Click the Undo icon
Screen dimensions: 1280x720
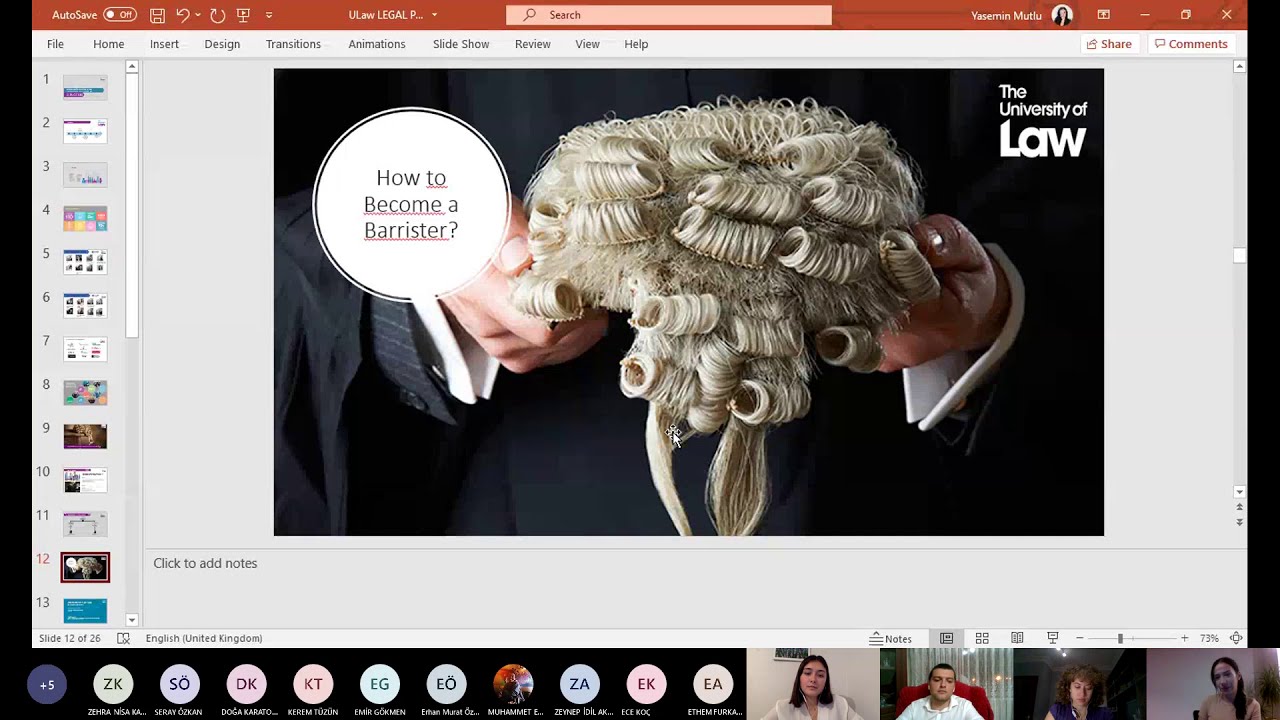pyautogui.click(x=183, y=15)
